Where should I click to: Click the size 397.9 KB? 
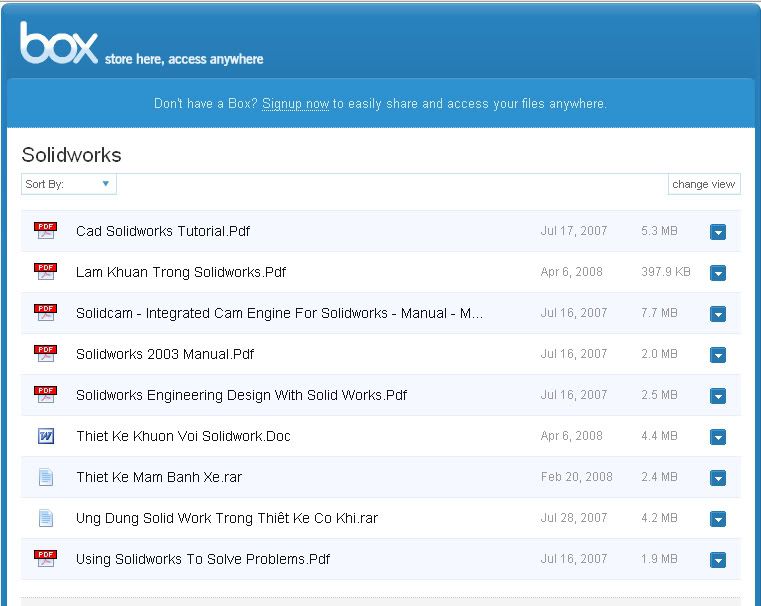(x=665, y=272)
